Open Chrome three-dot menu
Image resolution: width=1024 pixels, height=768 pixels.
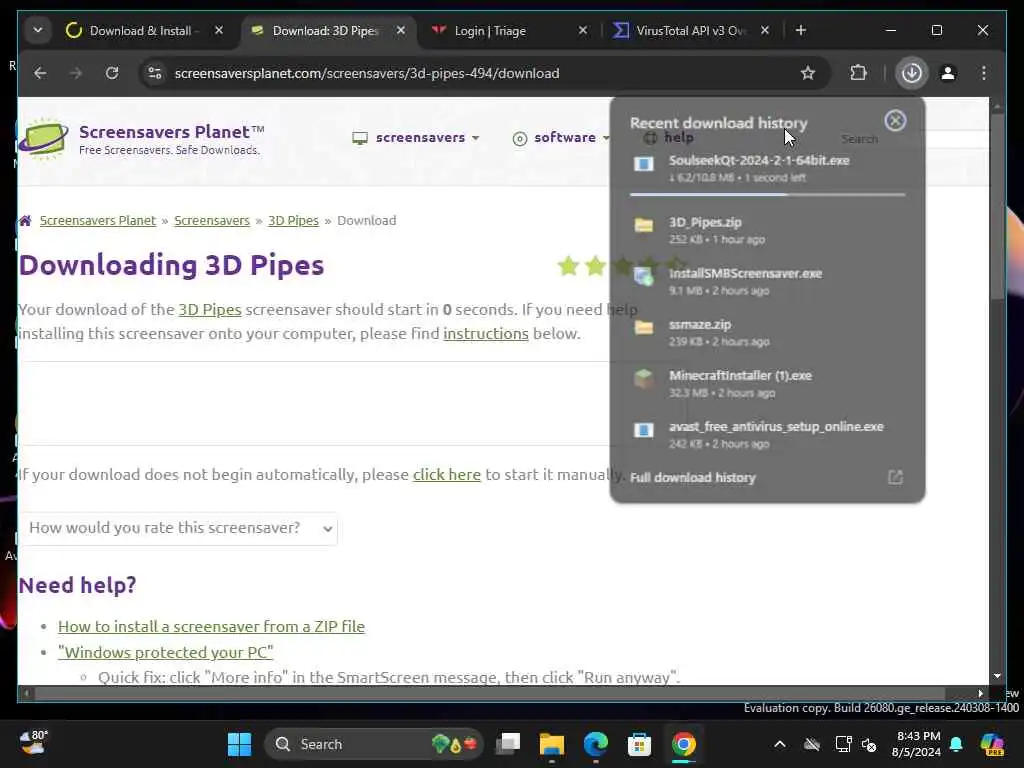pyautogui.click(x=984, y=73)
